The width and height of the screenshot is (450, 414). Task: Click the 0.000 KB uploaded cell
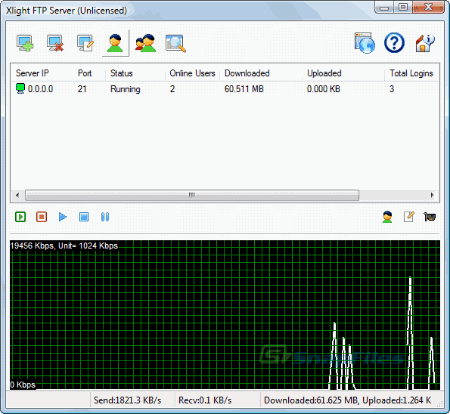point(324,89)
